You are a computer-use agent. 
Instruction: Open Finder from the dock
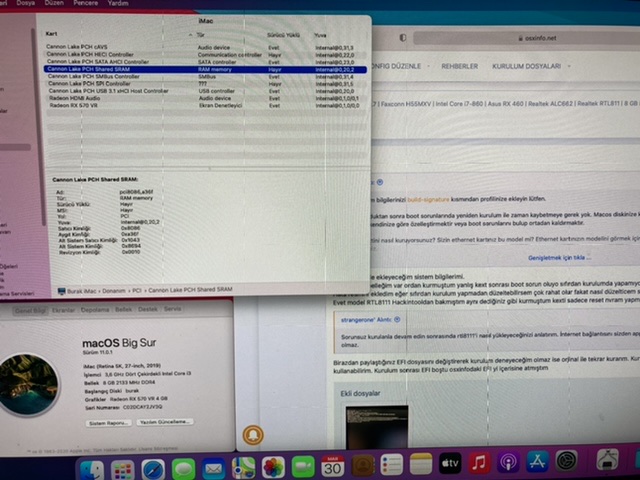93,468
